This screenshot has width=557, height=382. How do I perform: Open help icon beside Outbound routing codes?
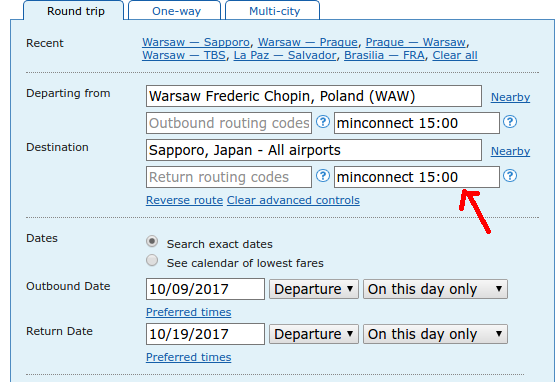(x=323, y=122)
